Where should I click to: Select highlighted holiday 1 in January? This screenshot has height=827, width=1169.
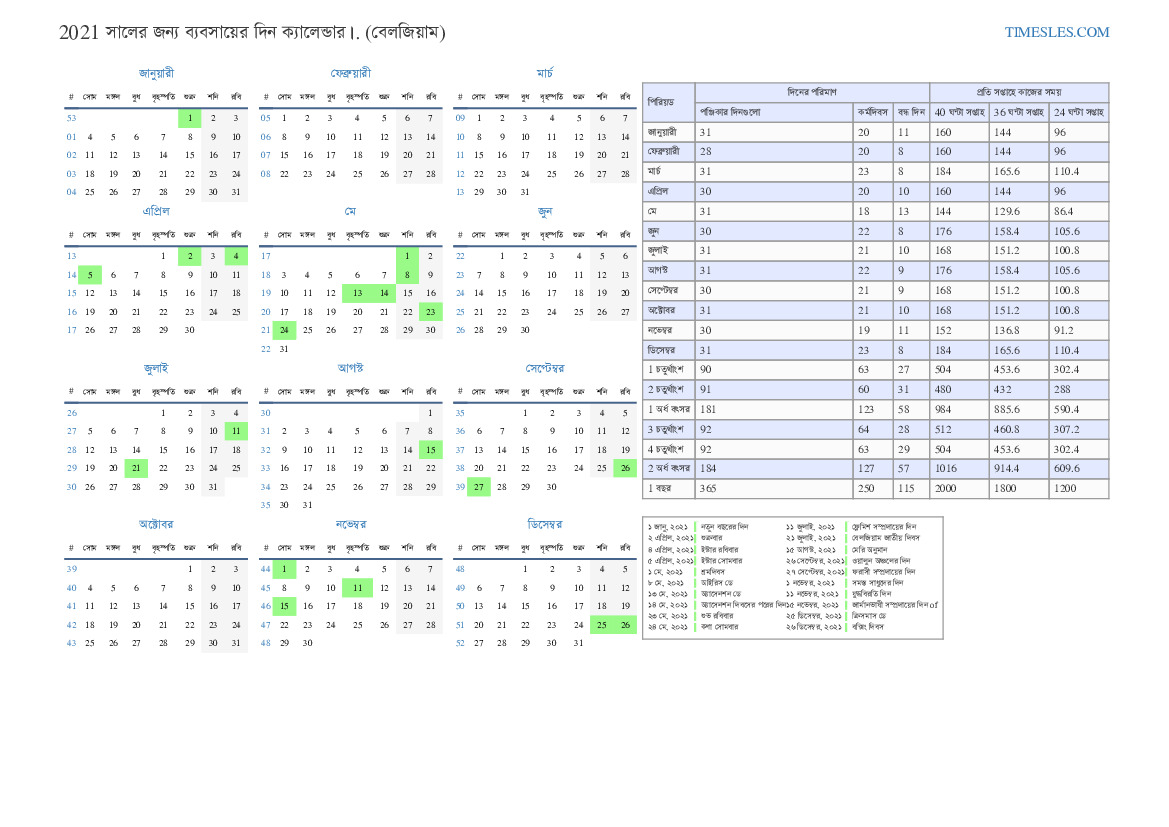[190, 118]
